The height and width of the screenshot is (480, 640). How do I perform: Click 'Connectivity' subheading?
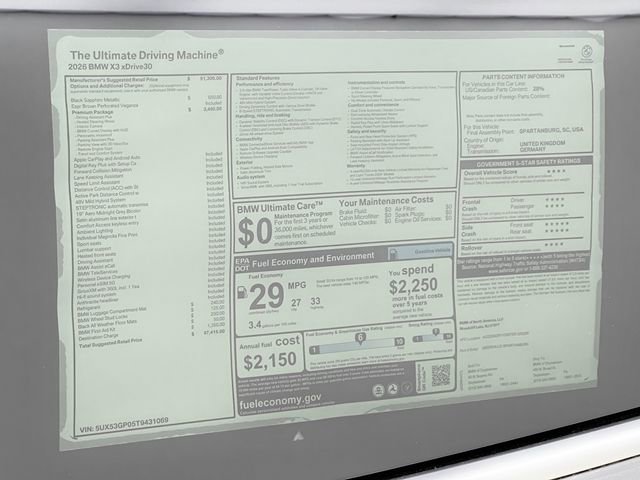[x=249, y=139]
